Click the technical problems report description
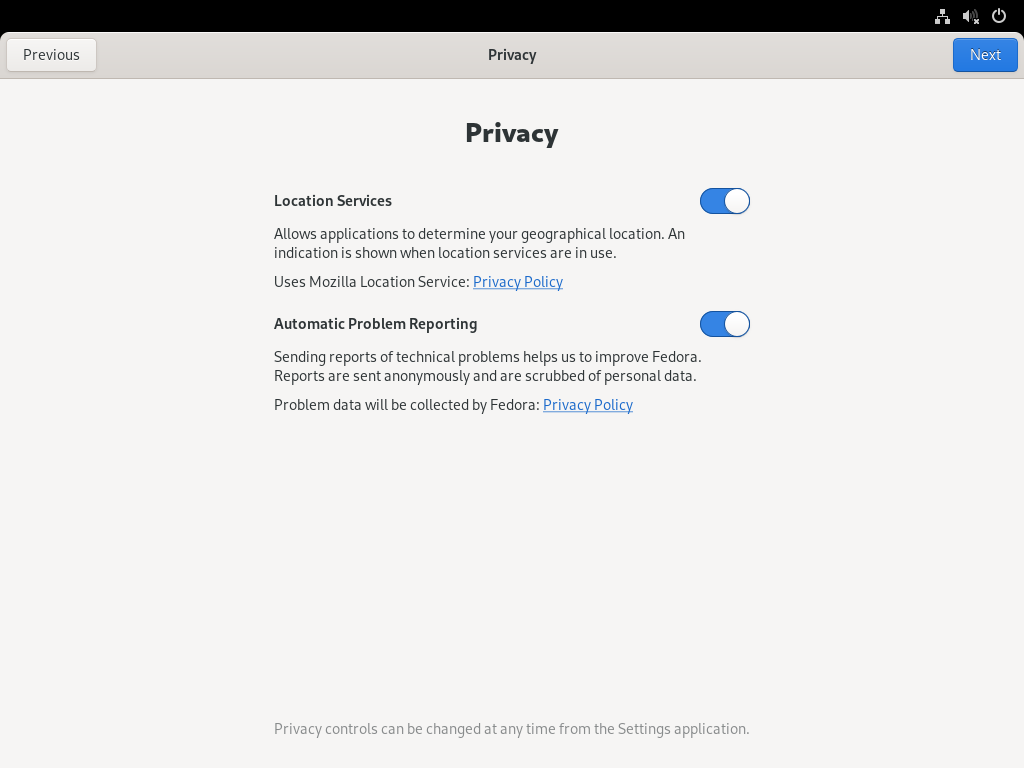This screenshot has width=1024, height=768. 487,366
